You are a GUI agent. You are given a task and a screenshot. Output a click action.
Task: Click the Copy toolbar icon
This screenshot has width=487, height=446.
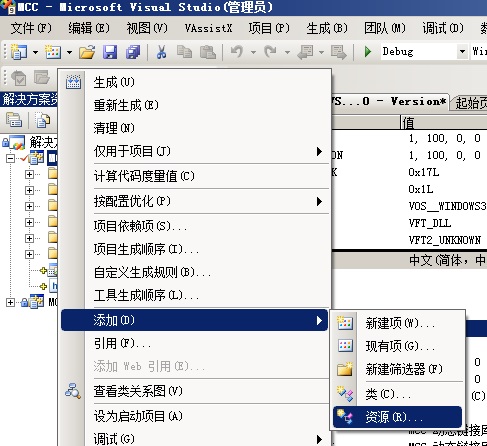click(184, 52)
